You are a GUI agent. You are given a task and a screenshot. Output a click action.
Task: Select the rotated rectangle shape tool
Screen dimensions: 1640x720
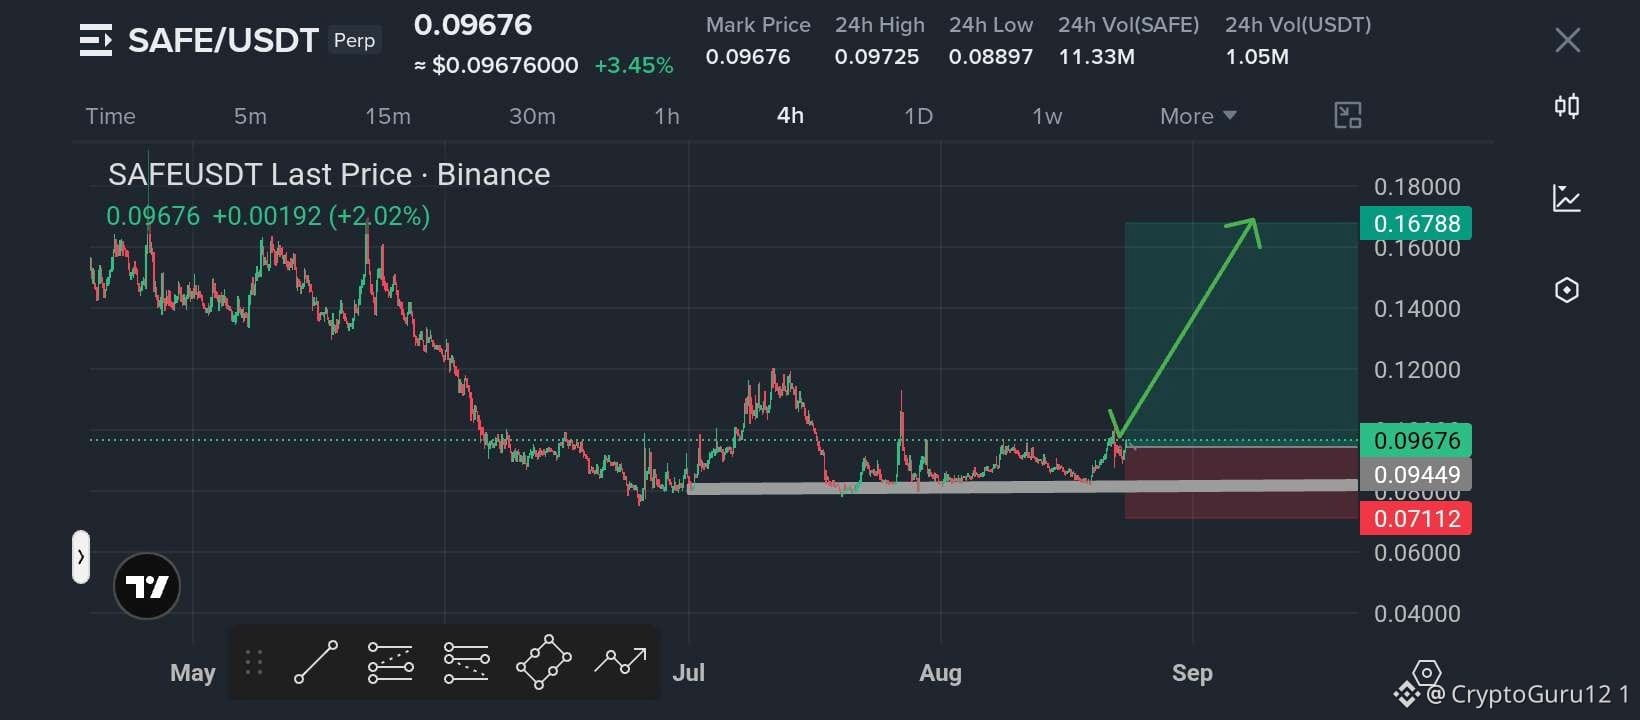click(x=543, y=662)
